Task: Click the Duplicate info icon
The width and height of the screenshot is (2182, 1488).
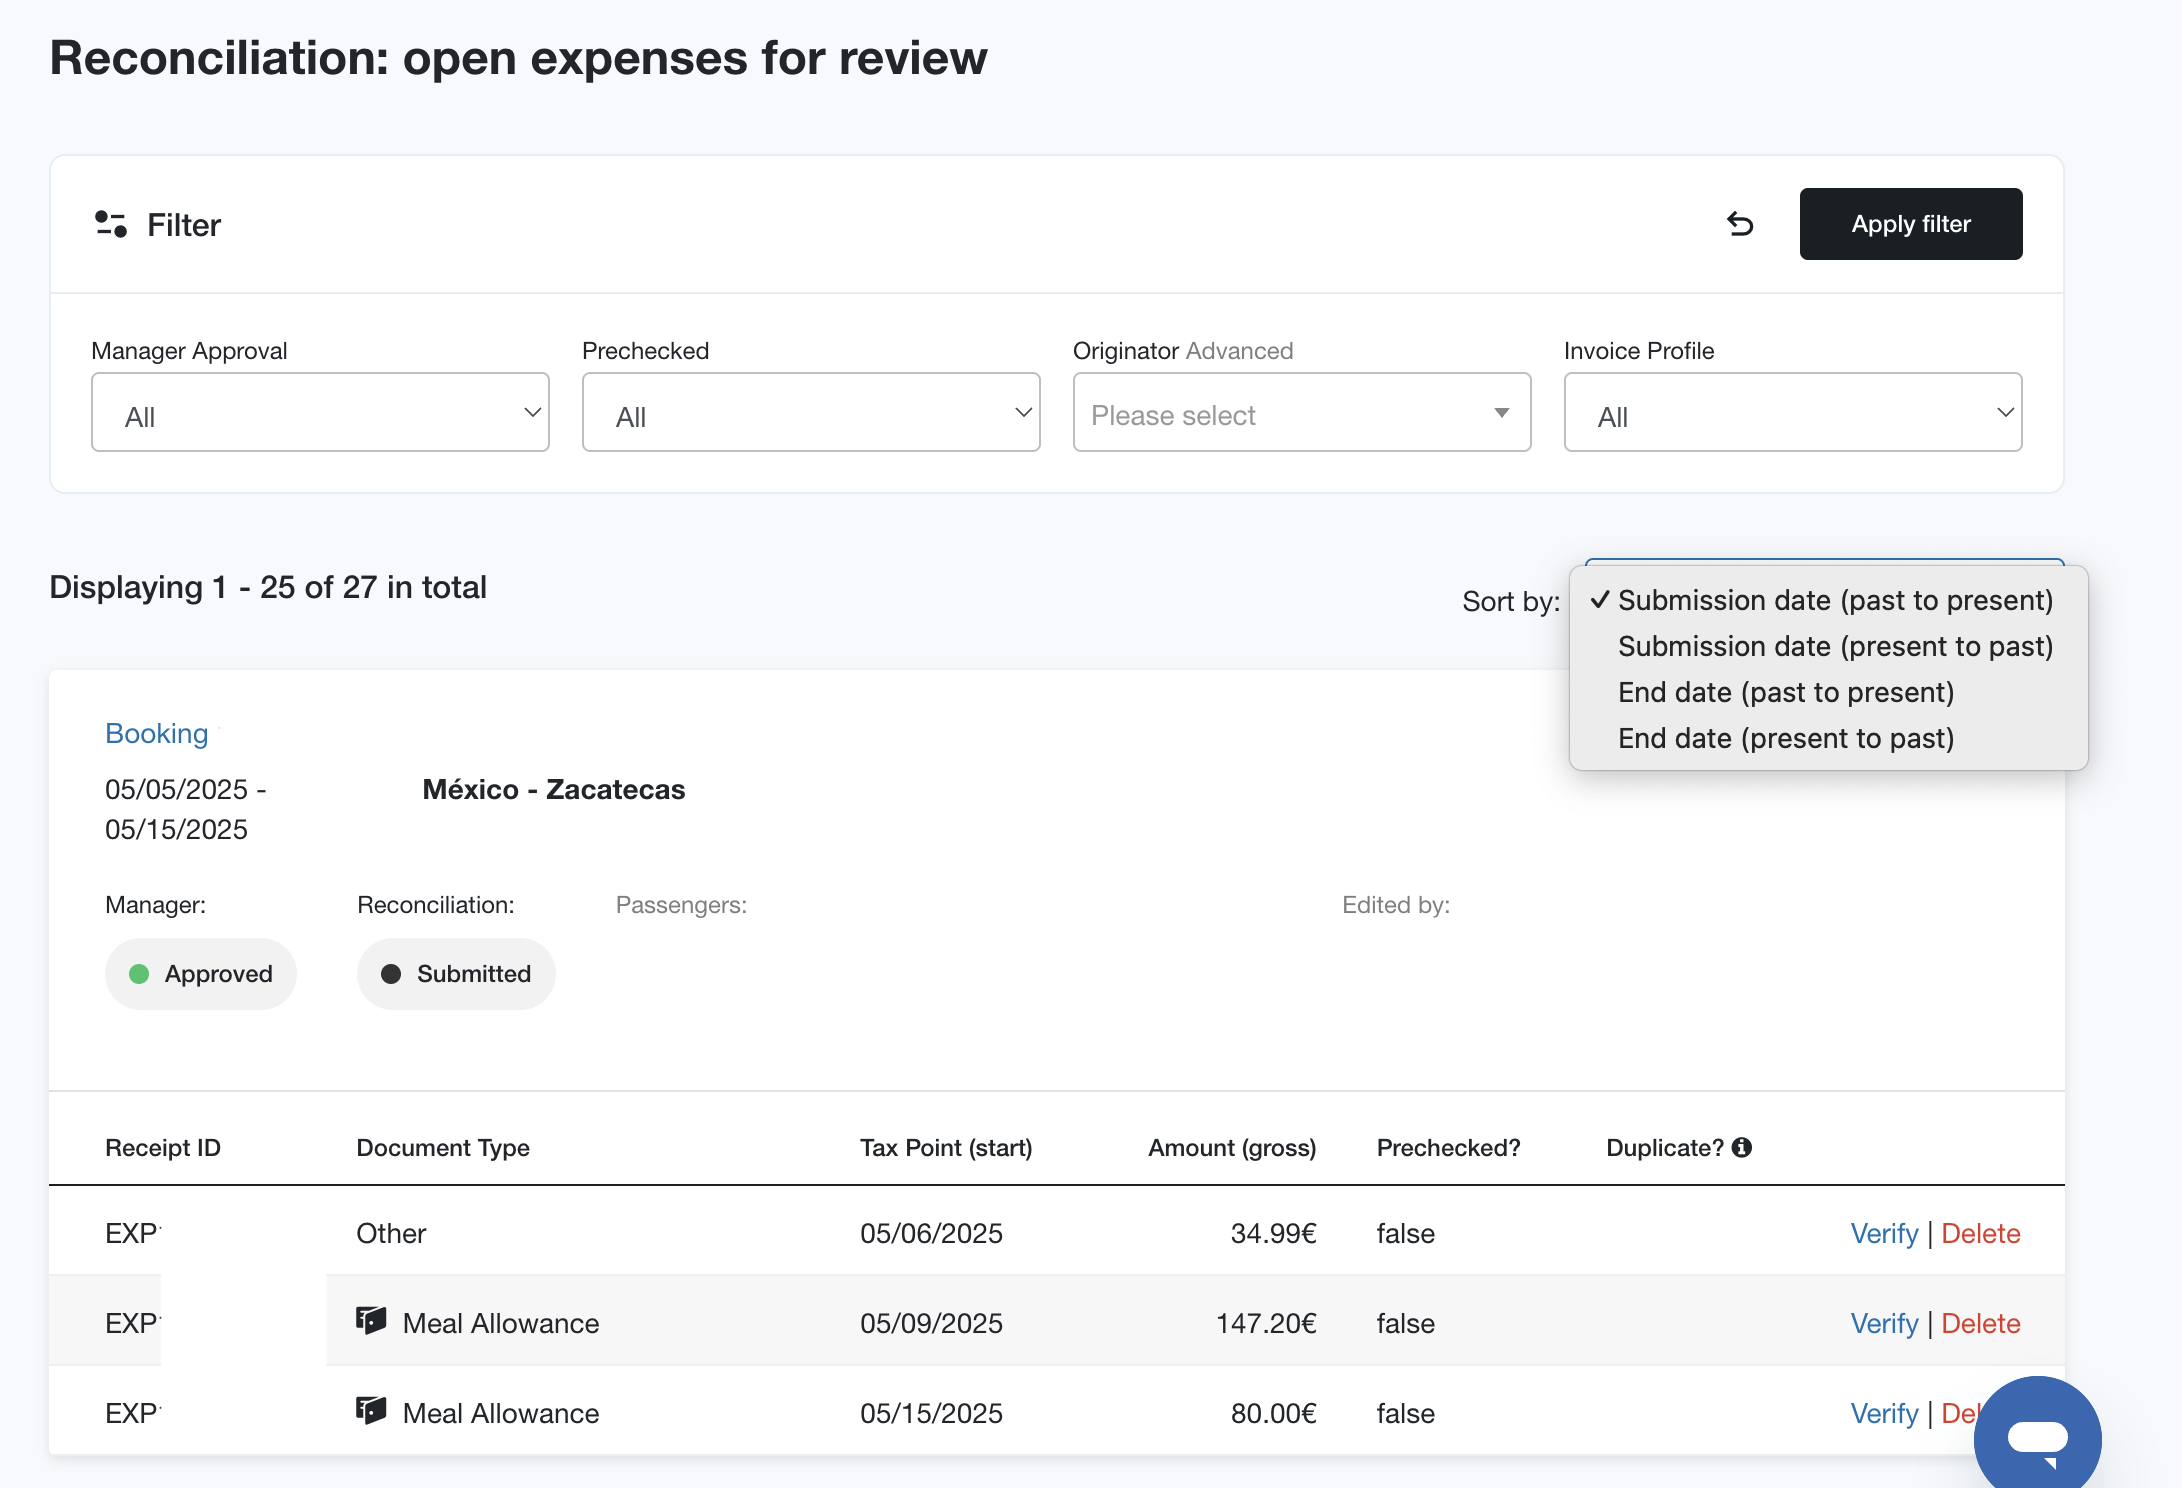Action: pos(1742,1147)
